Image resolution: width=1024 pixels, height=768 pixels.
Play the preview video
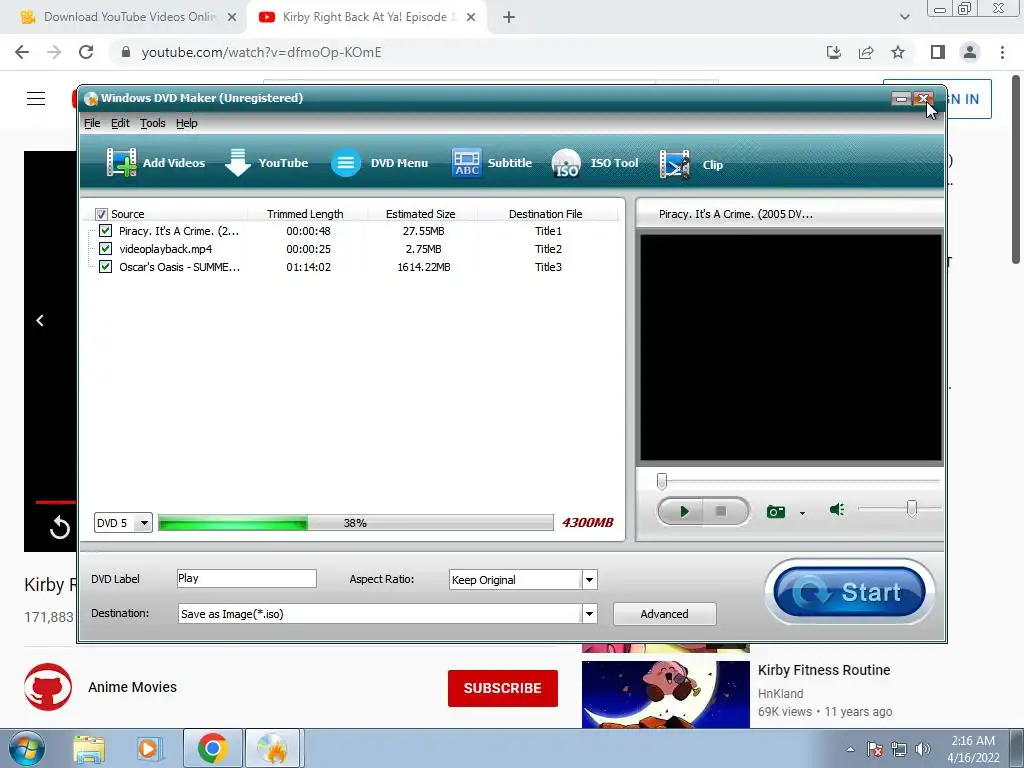(683, 511)
